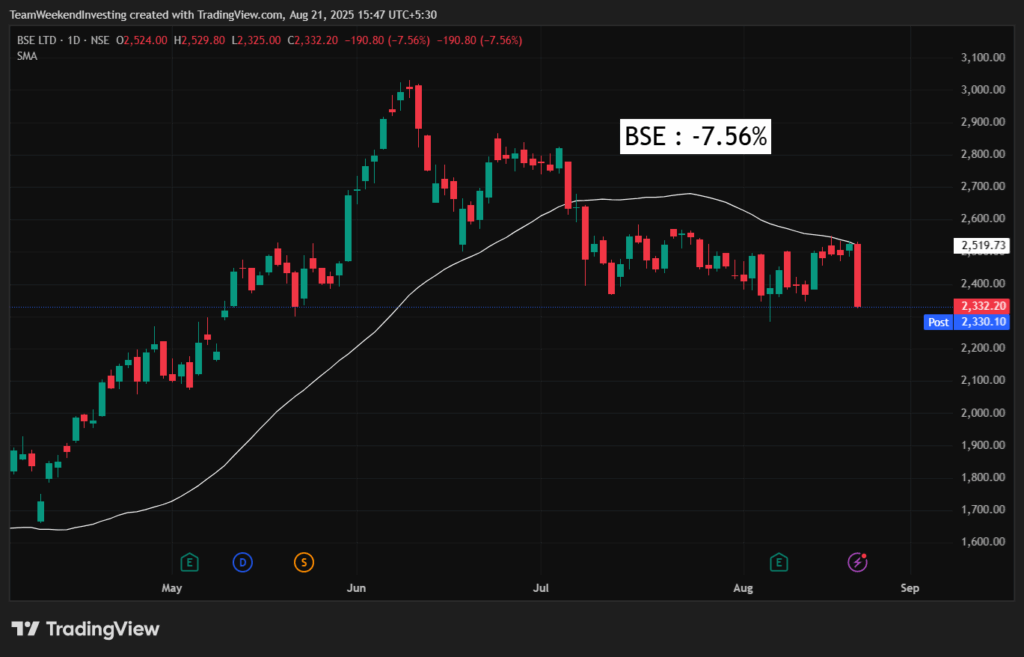The image size is (1024, 657).
Task: Click the BSE LTD symbol title
Action: [63, 40]
